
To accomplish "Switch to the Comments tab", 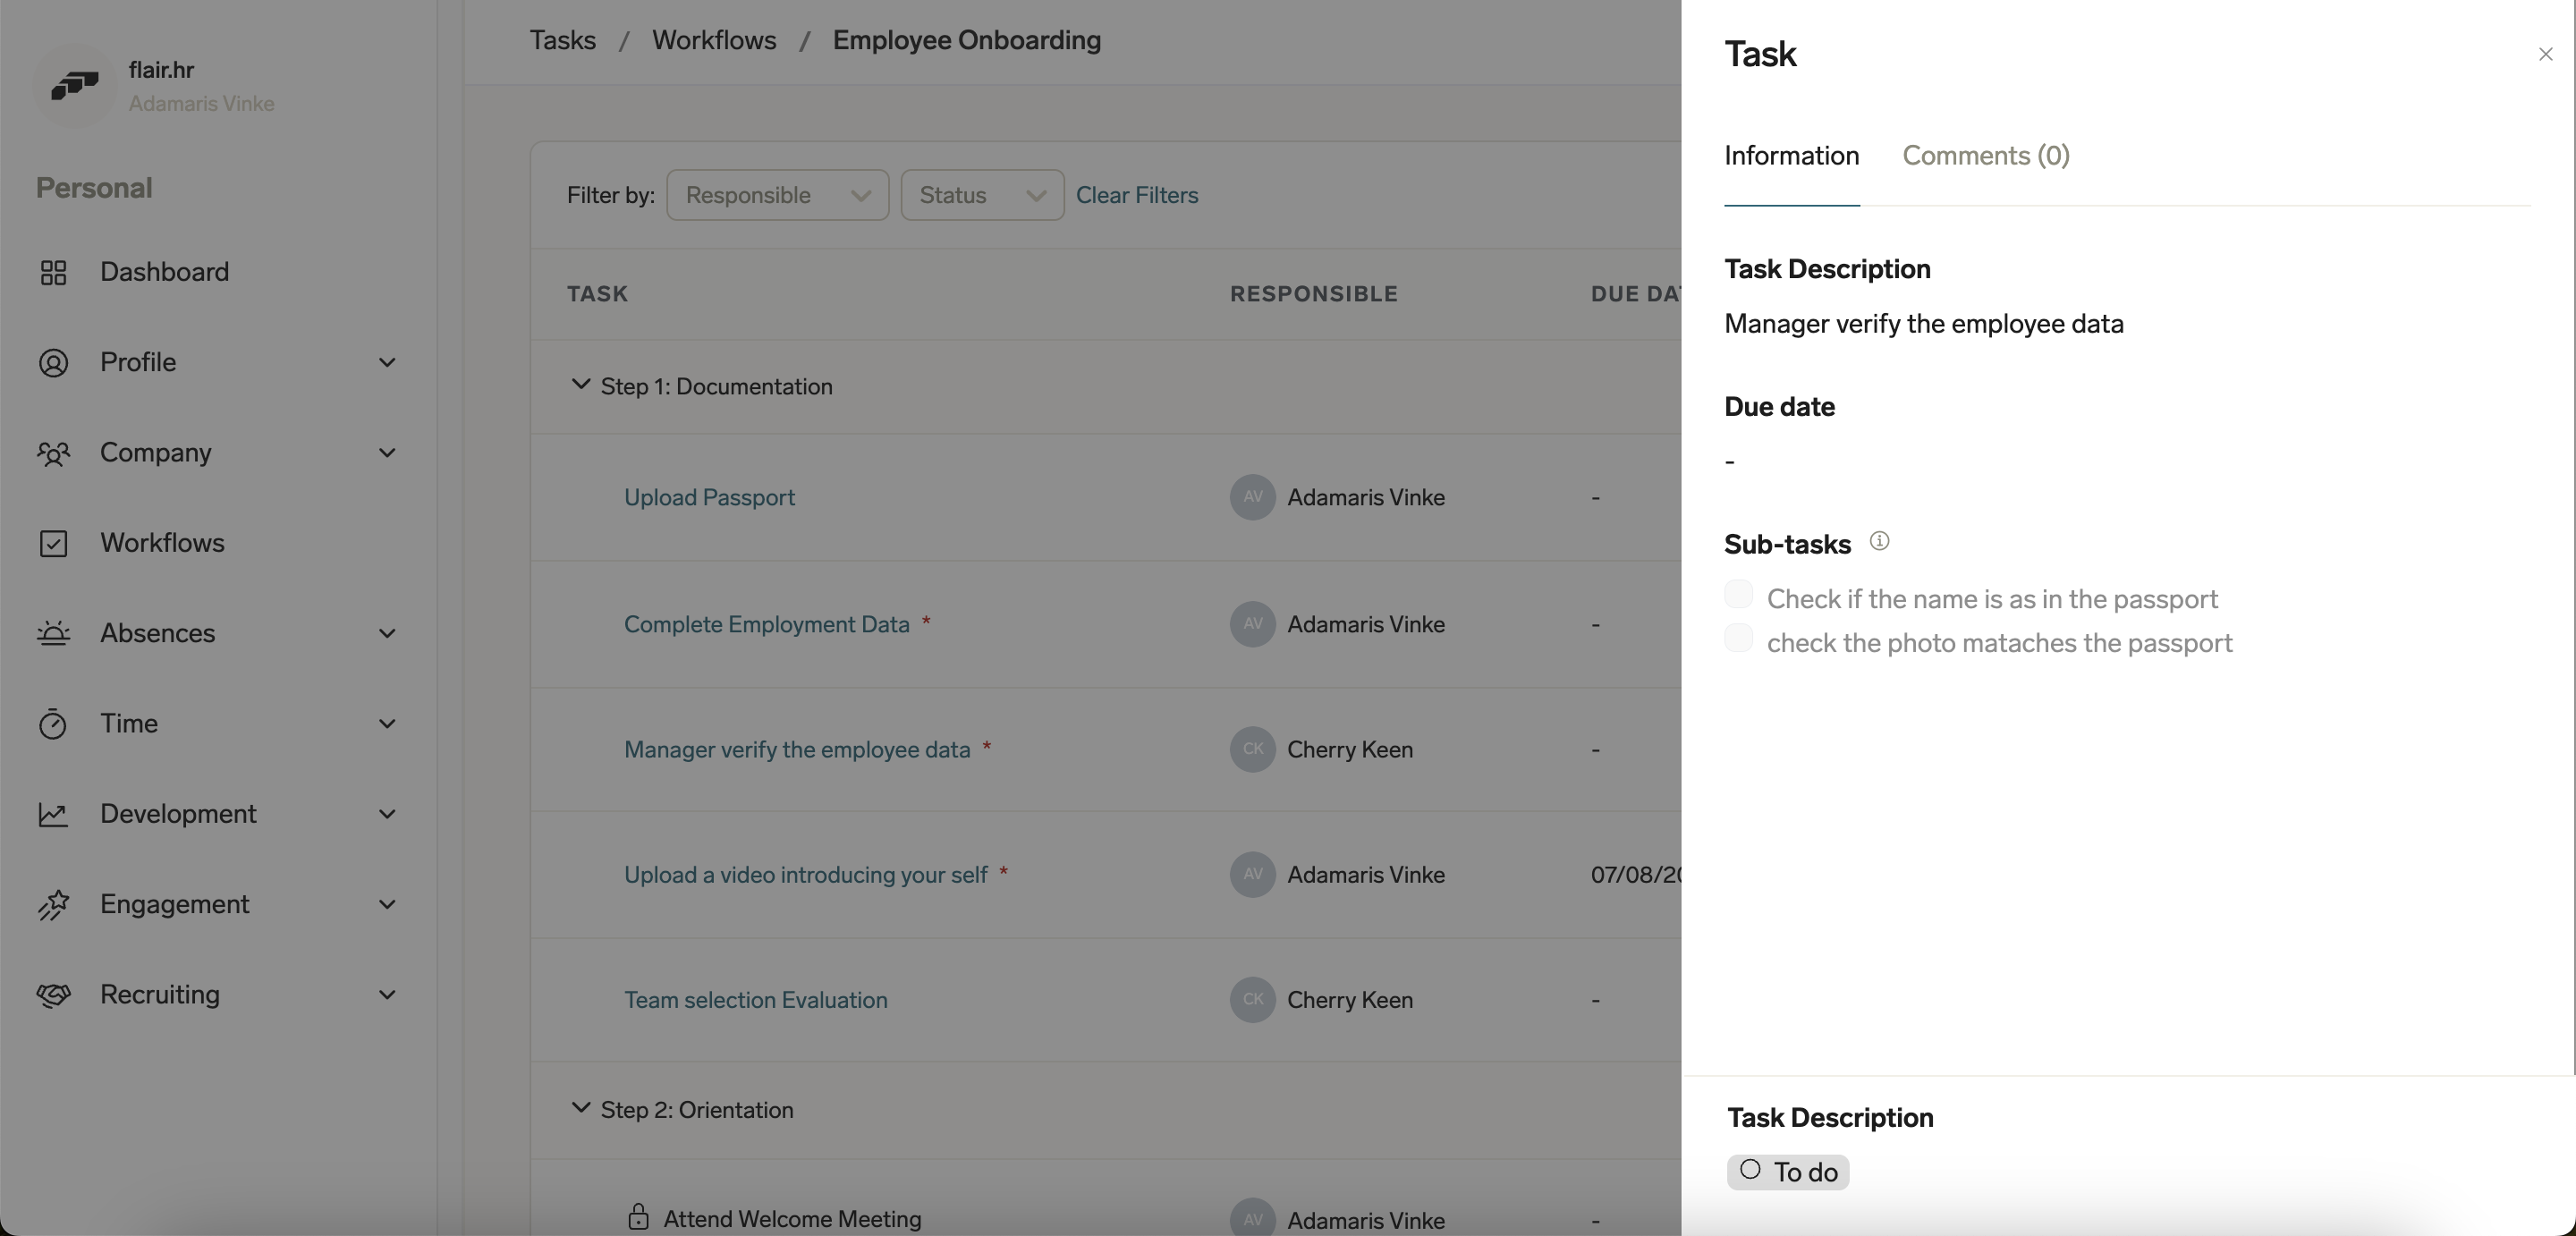I will tap(1985, 156).
